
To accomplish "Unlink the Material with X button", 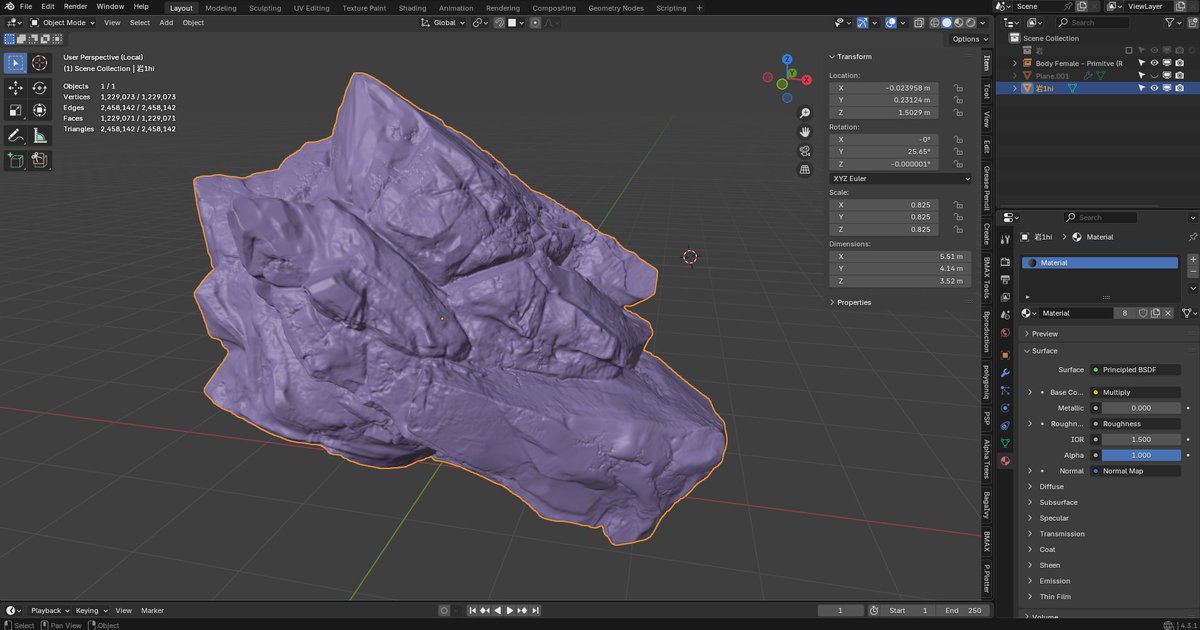I will tap(1167, 313).
